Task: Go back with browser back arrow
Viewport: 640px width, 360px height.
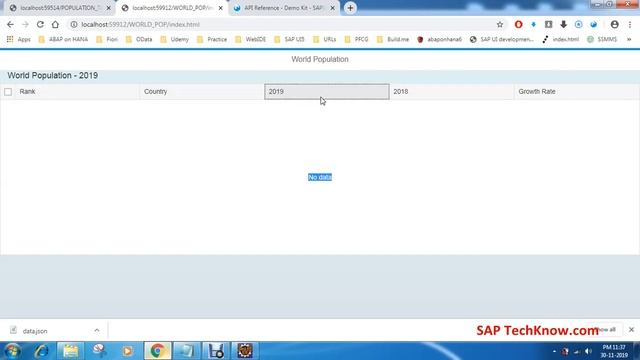Action: 10,24
